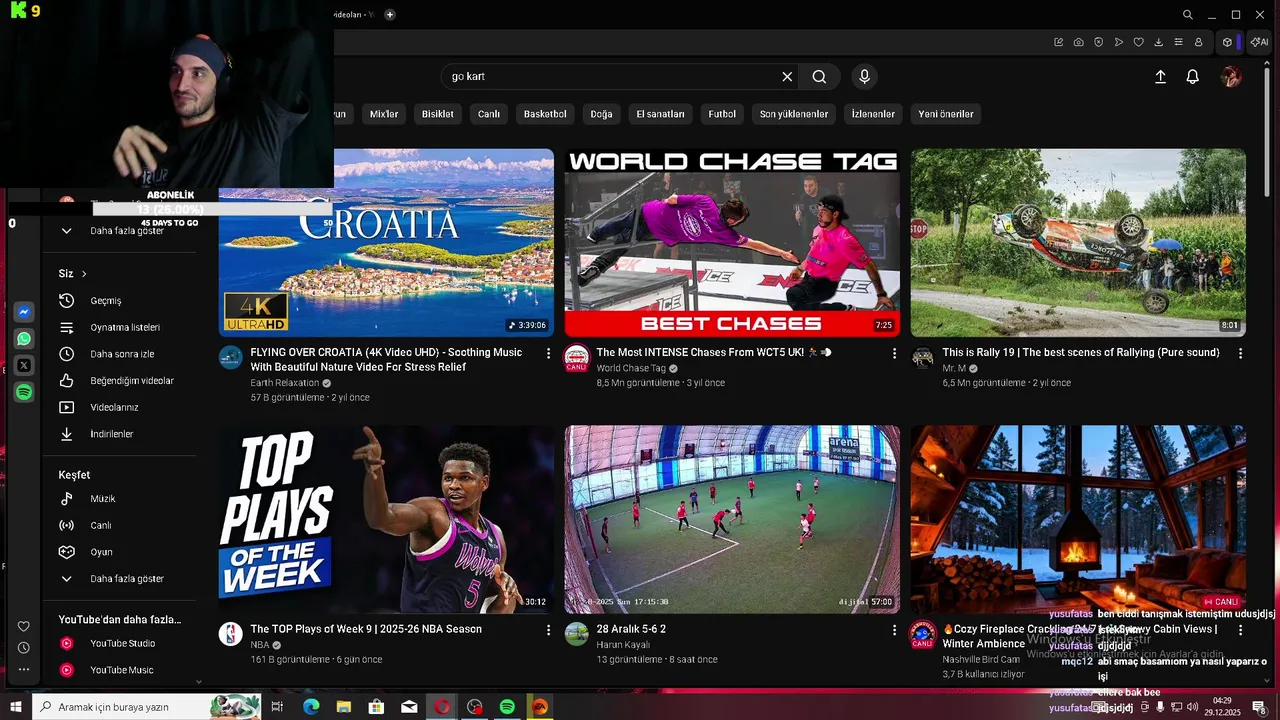Open options menu for Rally 19 video
Viewport: 1280px width, 720px height.
(x=1240, y=353)
